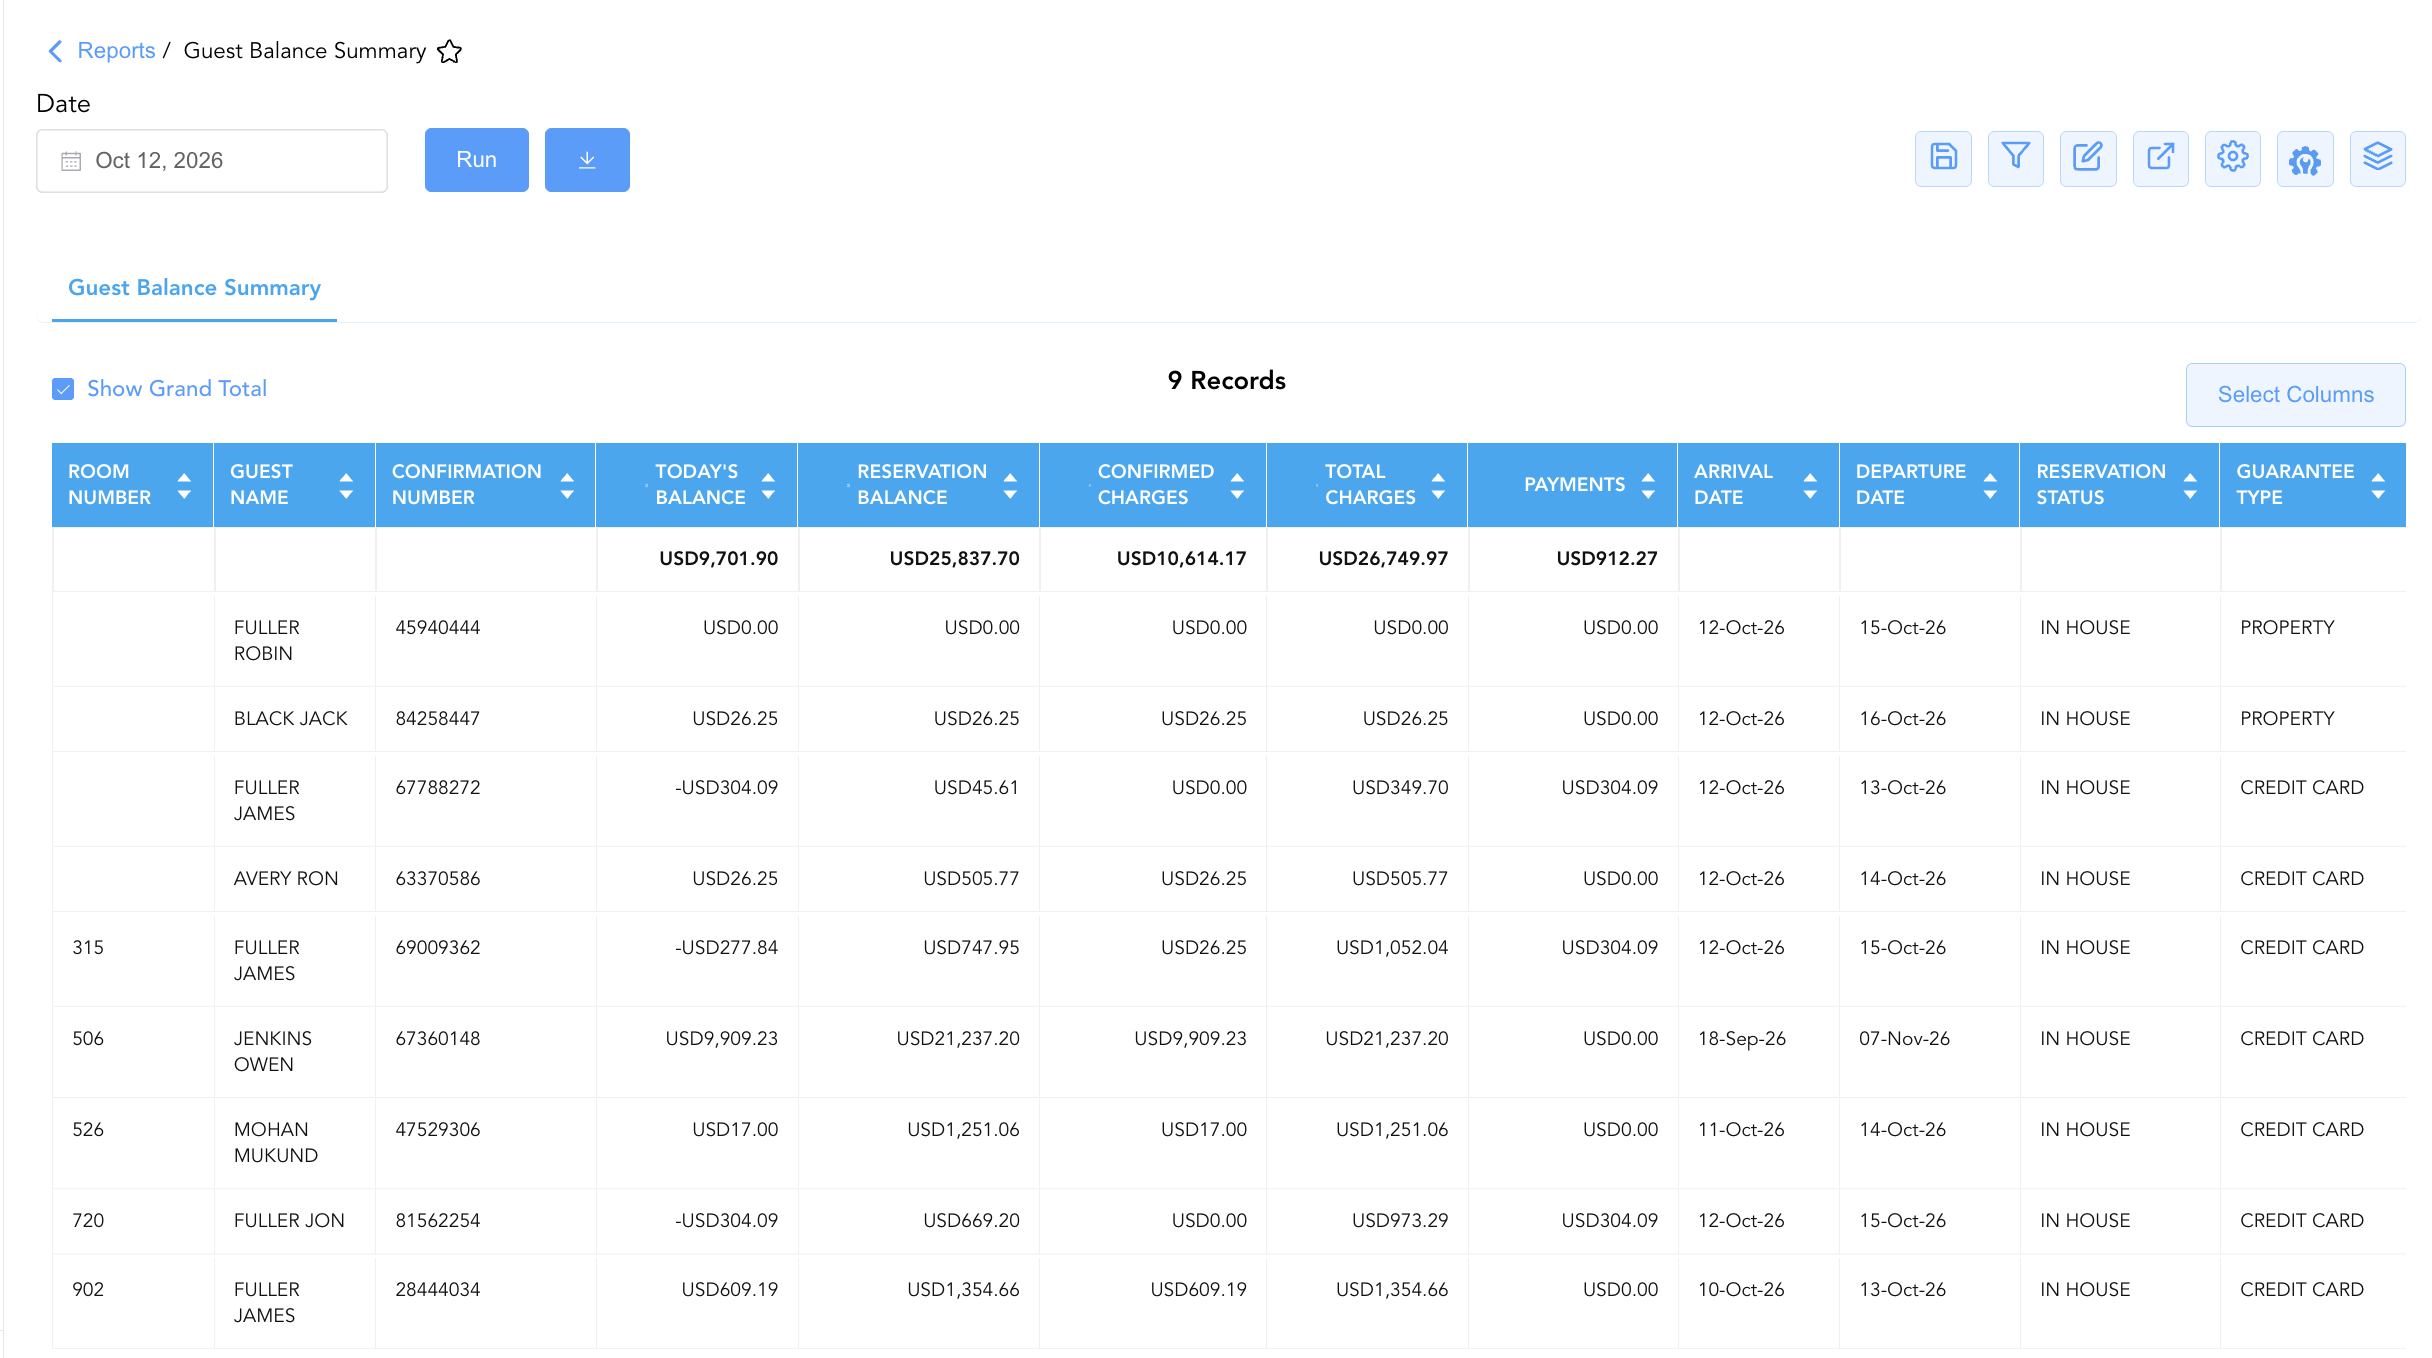Sort by Departure Date column arrows
The height and width of the screenshot is (1358, 2432).
coord(1990,485)
